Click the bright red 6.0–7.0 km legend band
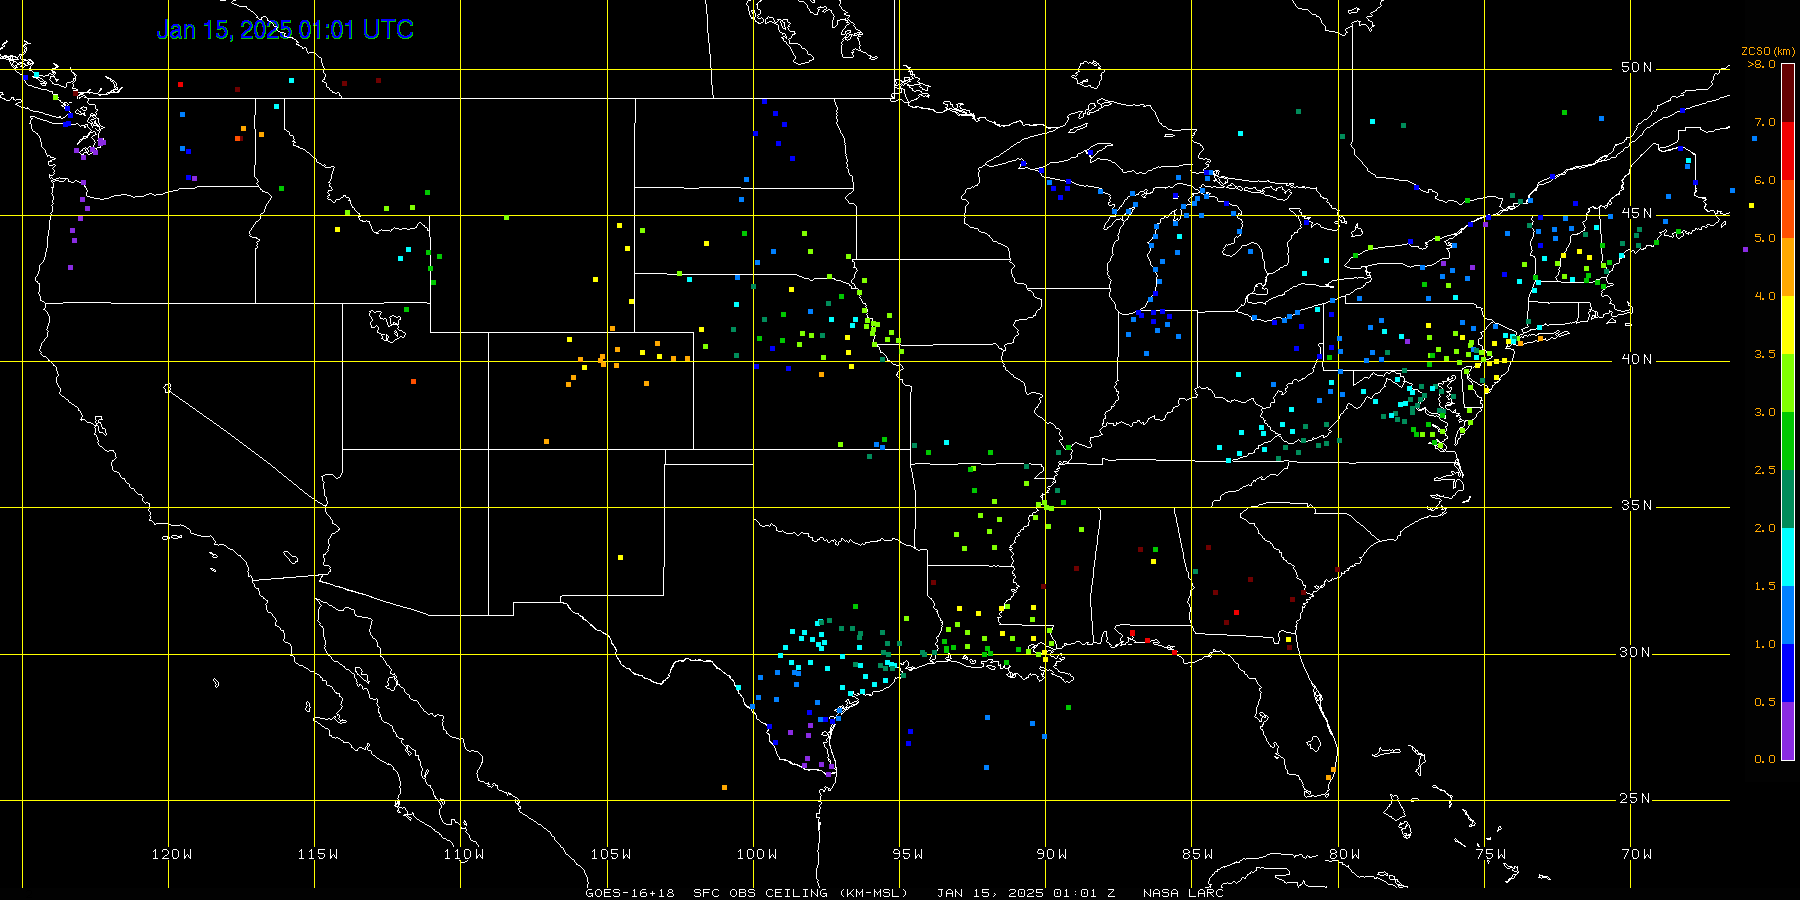This screenshot has height=900, width=1800. [1788, 151]
